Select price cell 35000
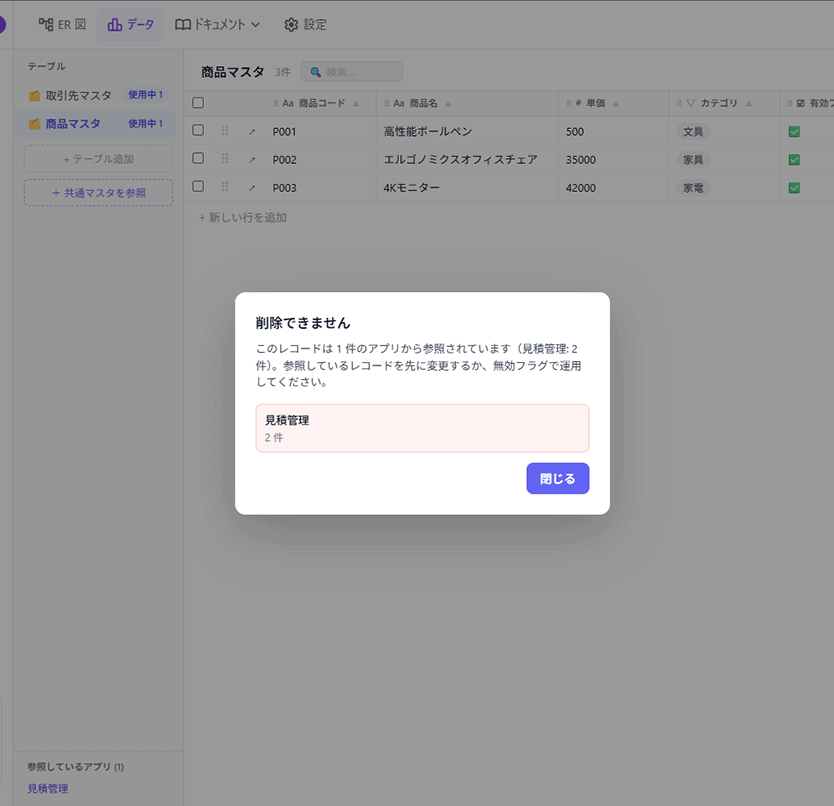 pos(614,160)
